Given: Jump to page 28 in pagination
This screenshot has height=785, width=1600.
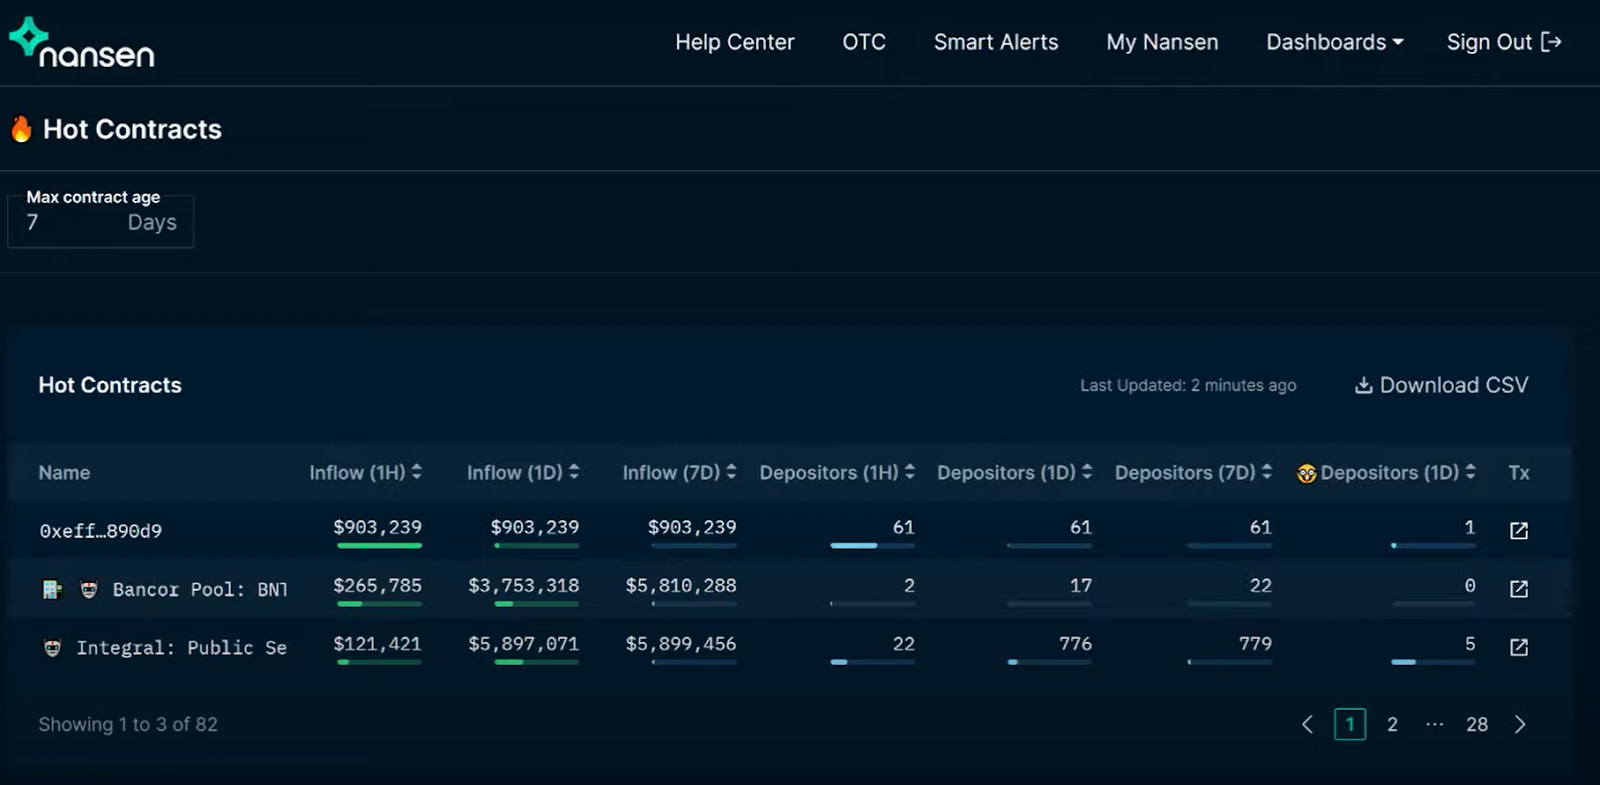Looking at the screenshot, I should (x=1476, y=725).
